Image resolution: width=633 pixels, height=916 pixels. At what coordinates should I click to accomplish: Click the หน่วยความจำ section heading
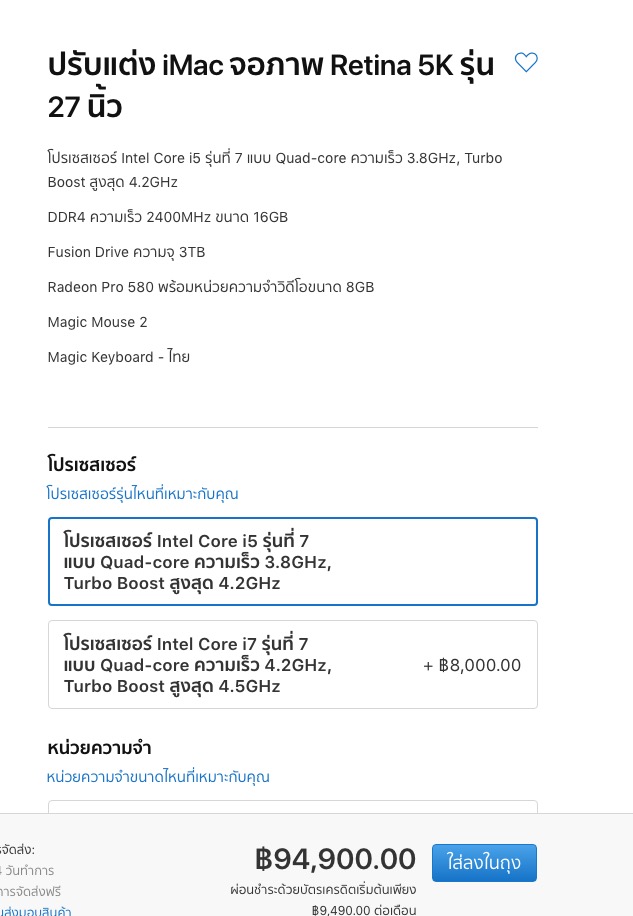coord(99,748)
